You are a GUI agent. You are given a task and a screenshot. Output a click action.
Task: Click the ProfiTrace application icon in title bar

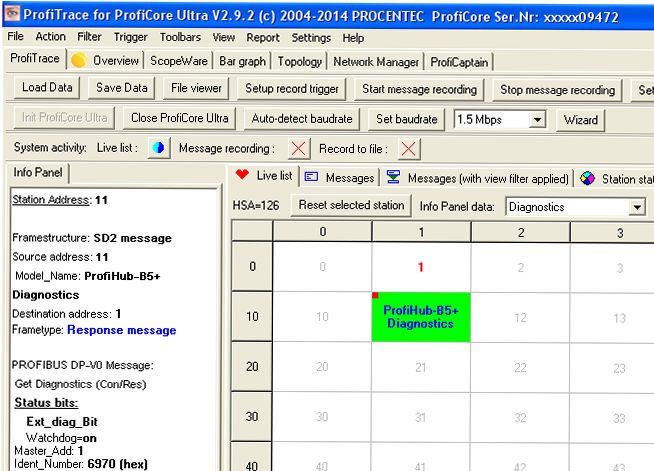pos(12,13)
